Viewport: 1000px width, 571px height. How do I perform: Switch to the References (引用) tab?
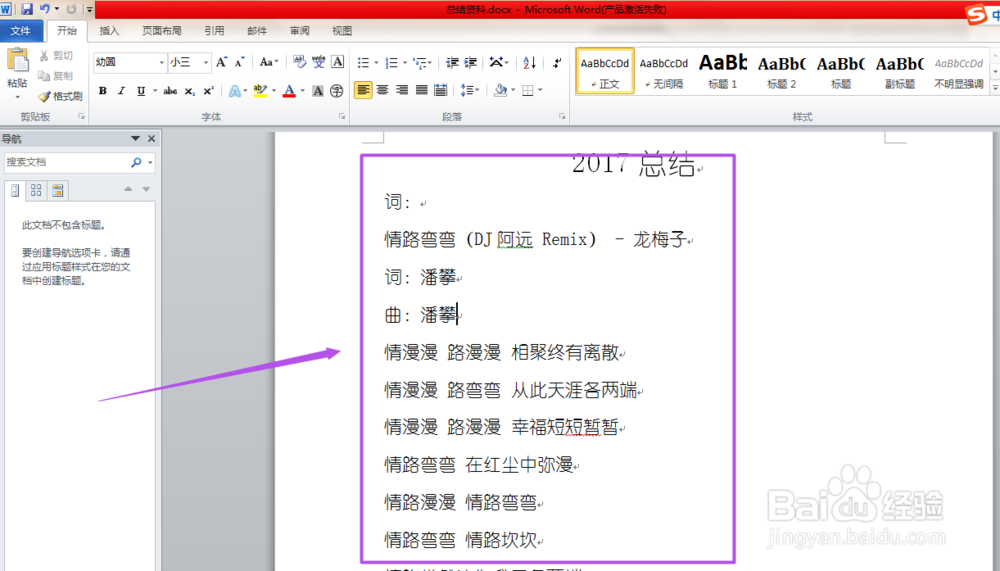pyautogui.click(x=214, y=31)
